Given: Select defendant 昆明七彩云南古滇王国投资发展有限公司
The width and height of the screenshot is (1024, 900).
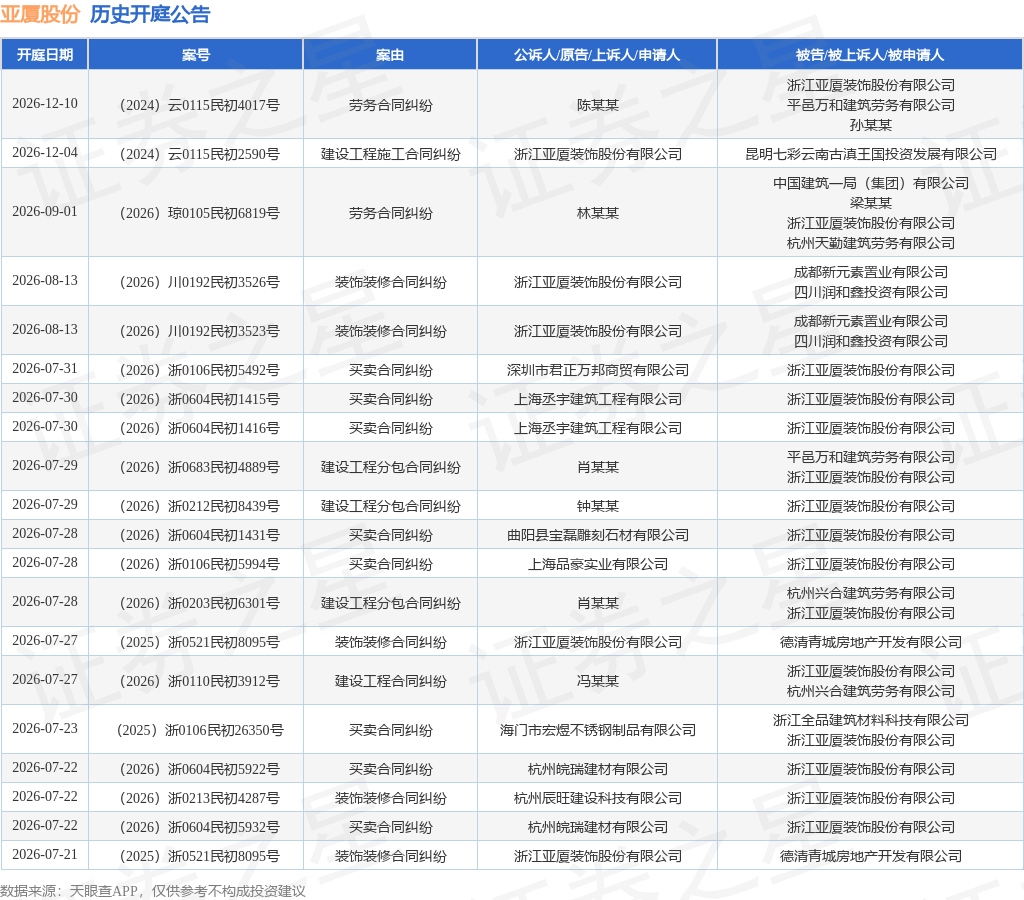Looking at the screenshot, I should (x=871, y=154).
